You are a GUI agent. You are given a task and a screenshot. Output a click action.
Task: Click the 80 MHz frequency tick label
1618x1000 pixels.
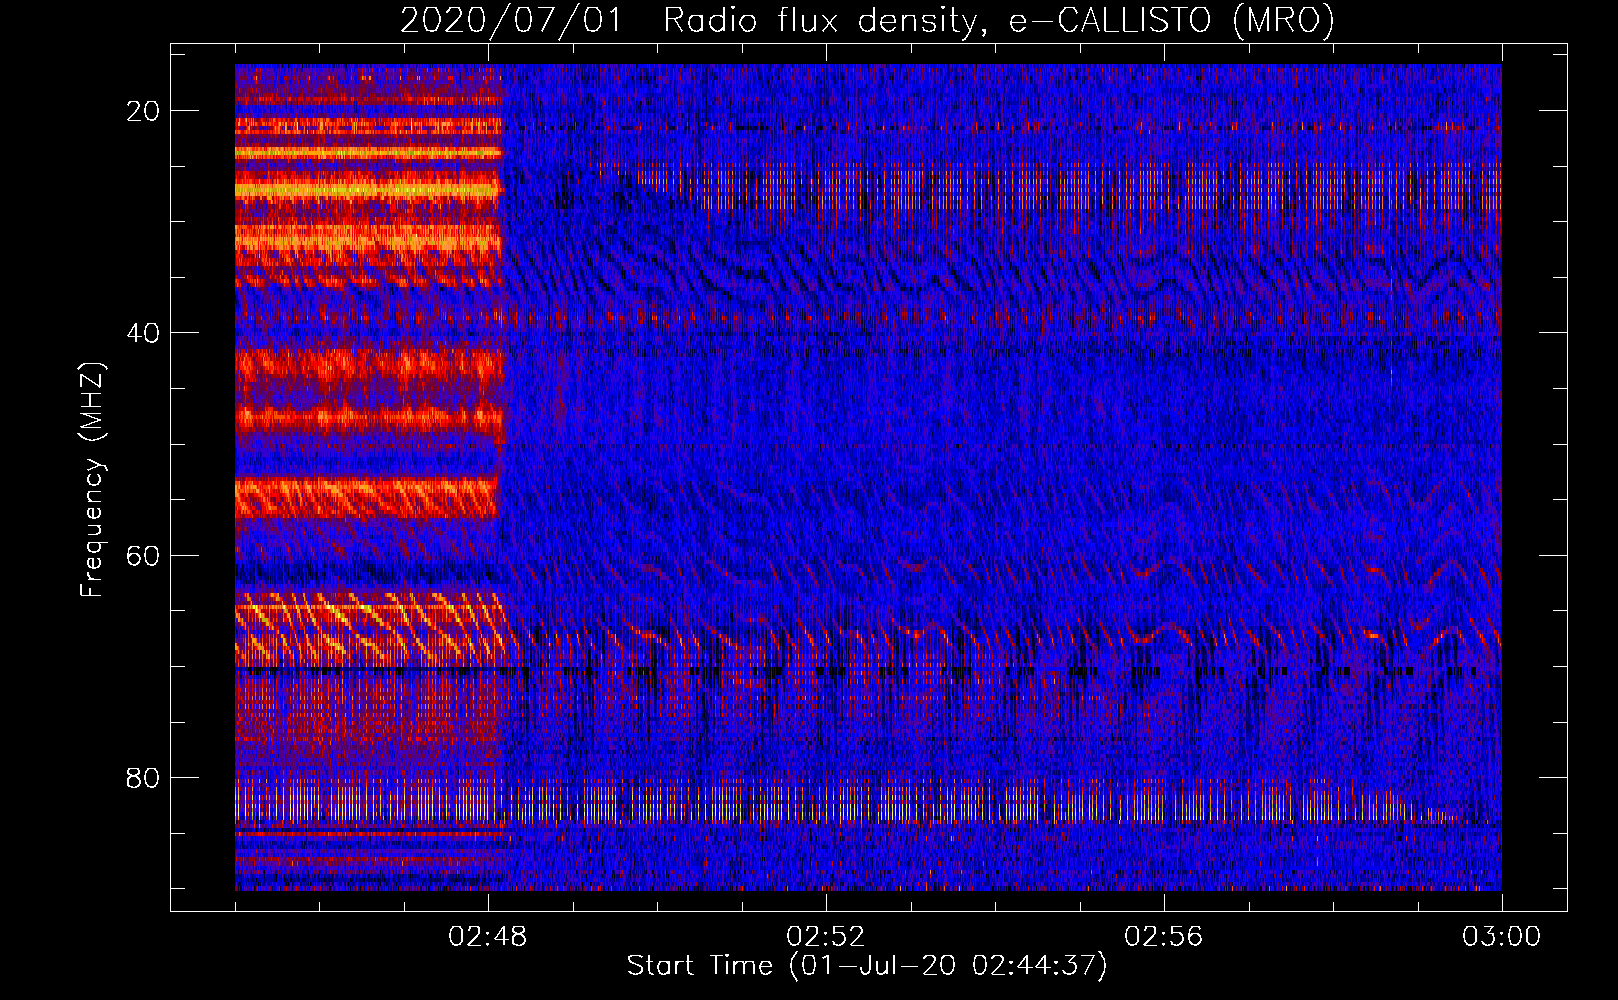coord(144,777)
